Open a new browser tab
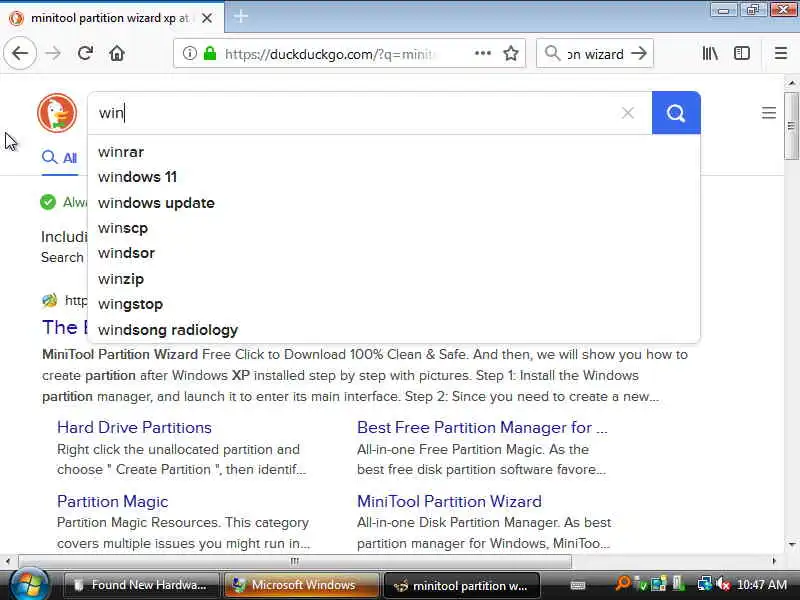Image resolution: width=800 pixels, height=600 pixels. (x=241, y=16)
